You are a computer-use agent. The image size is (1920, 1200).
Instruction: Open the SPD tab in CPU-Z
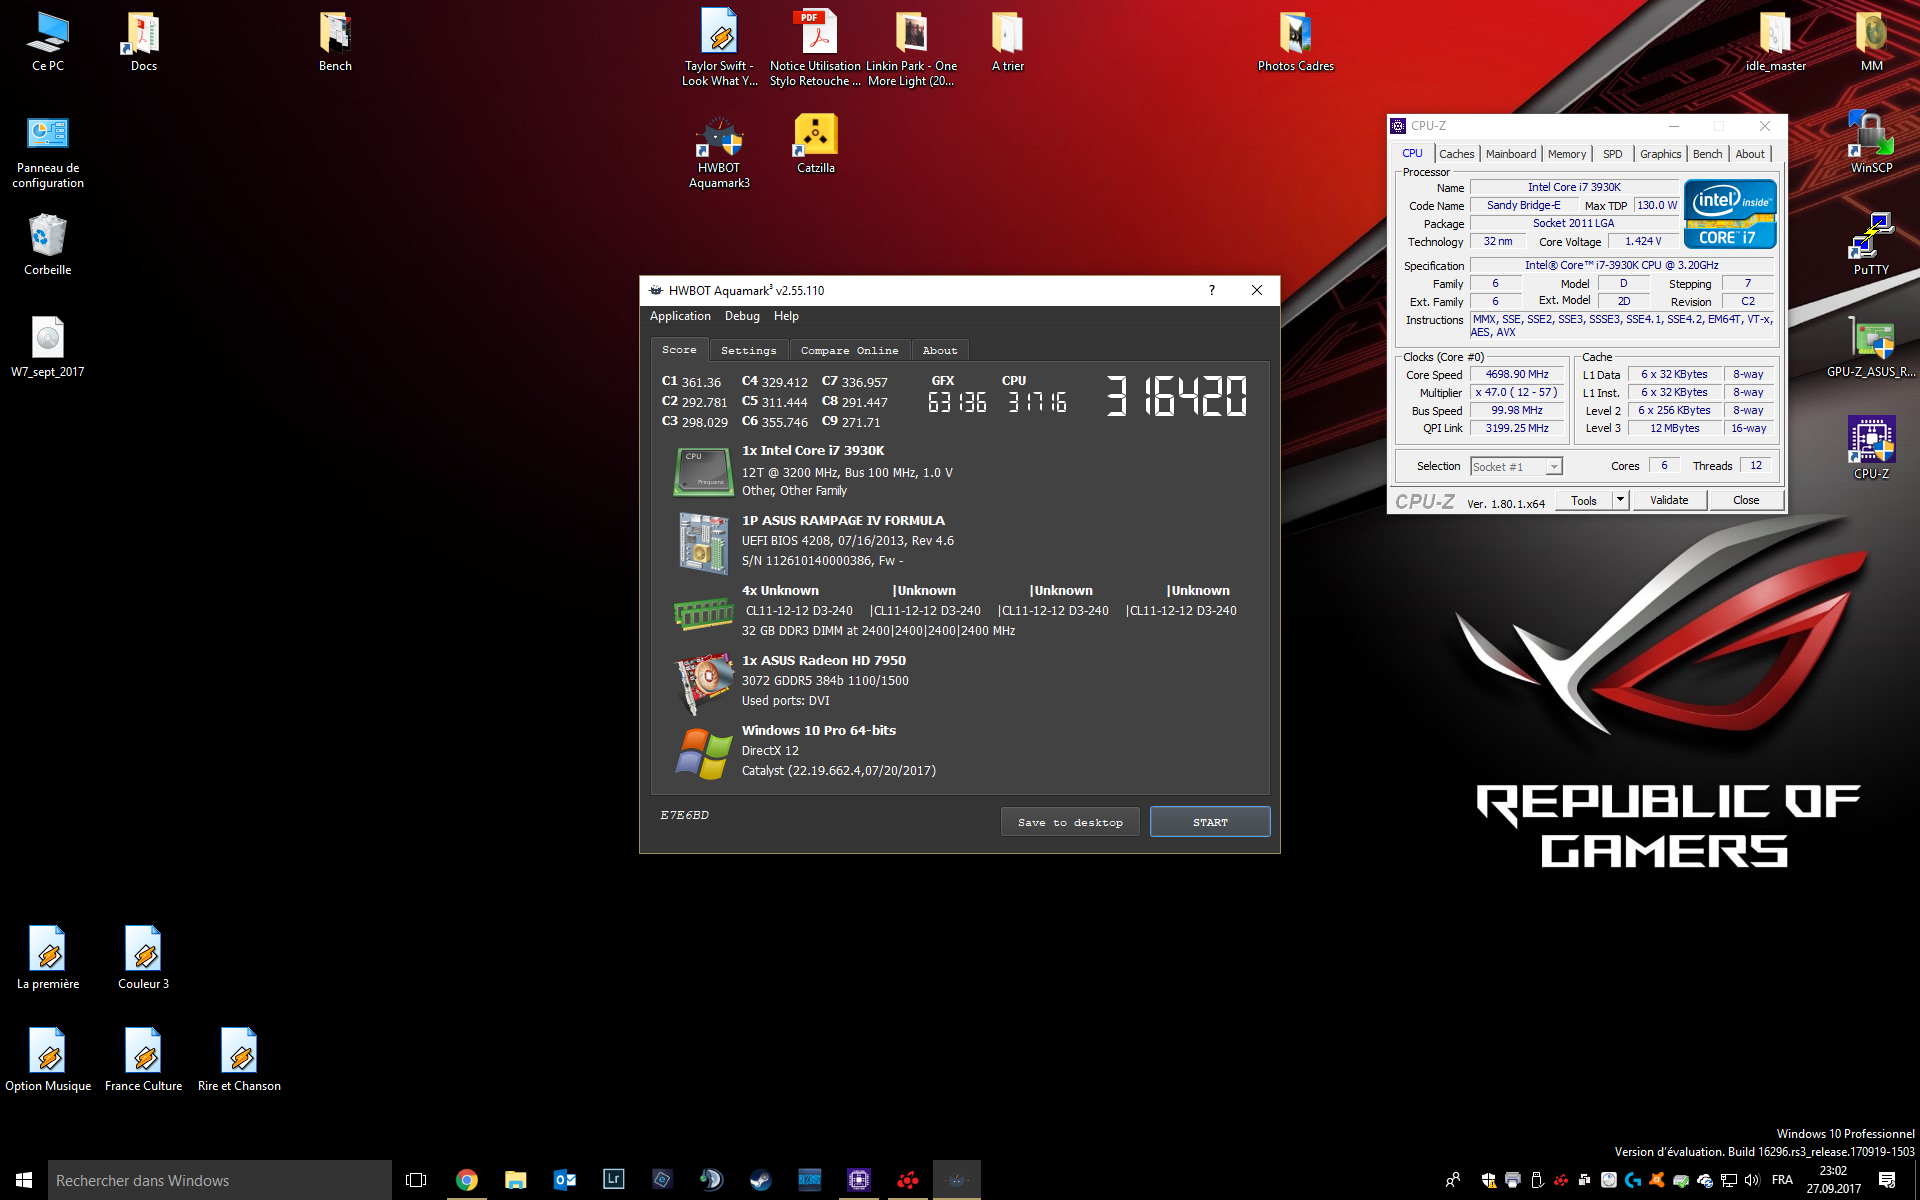[x=1612, y=154]
